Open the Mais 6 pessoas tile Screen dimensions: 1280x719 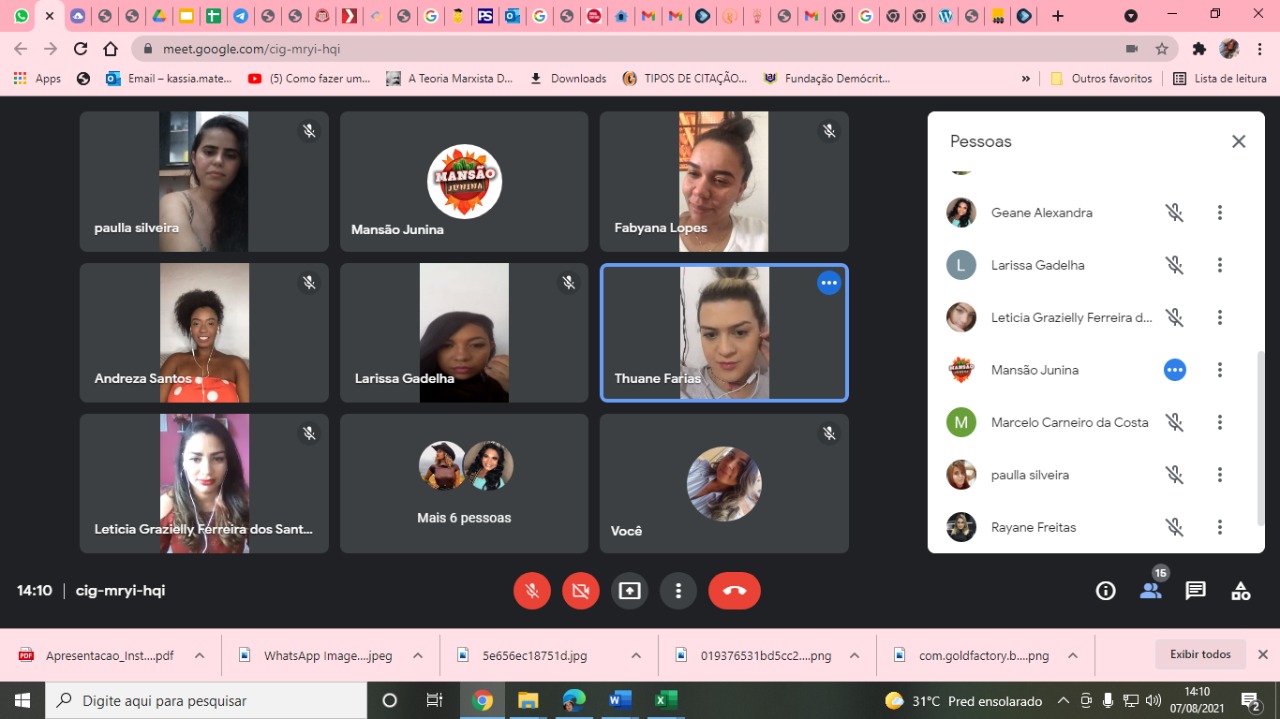pyautogui.click(x=464, y=483)
